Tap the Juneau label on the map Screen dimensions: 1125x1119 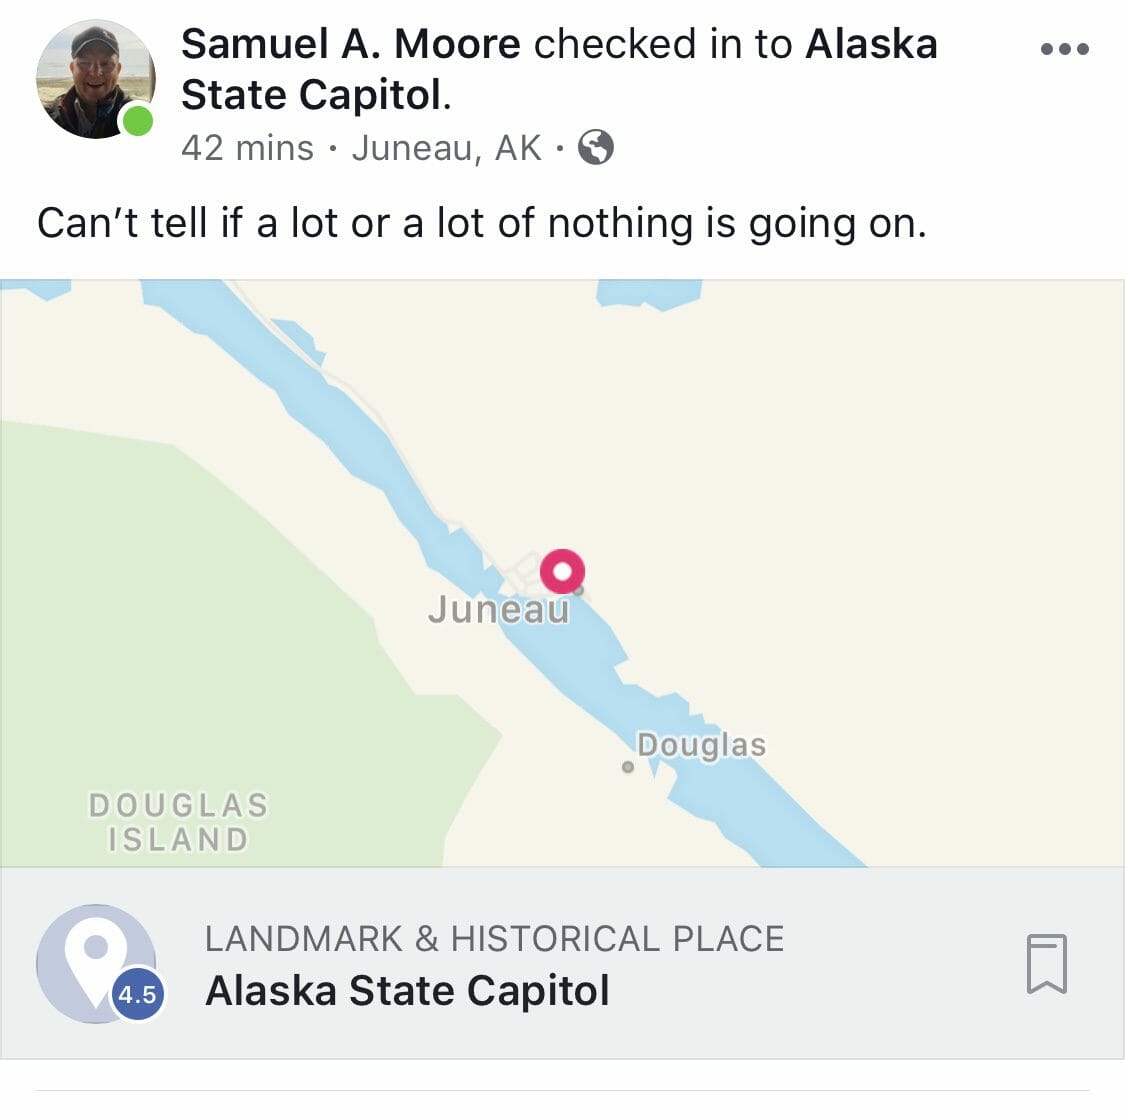pos(499,610)
